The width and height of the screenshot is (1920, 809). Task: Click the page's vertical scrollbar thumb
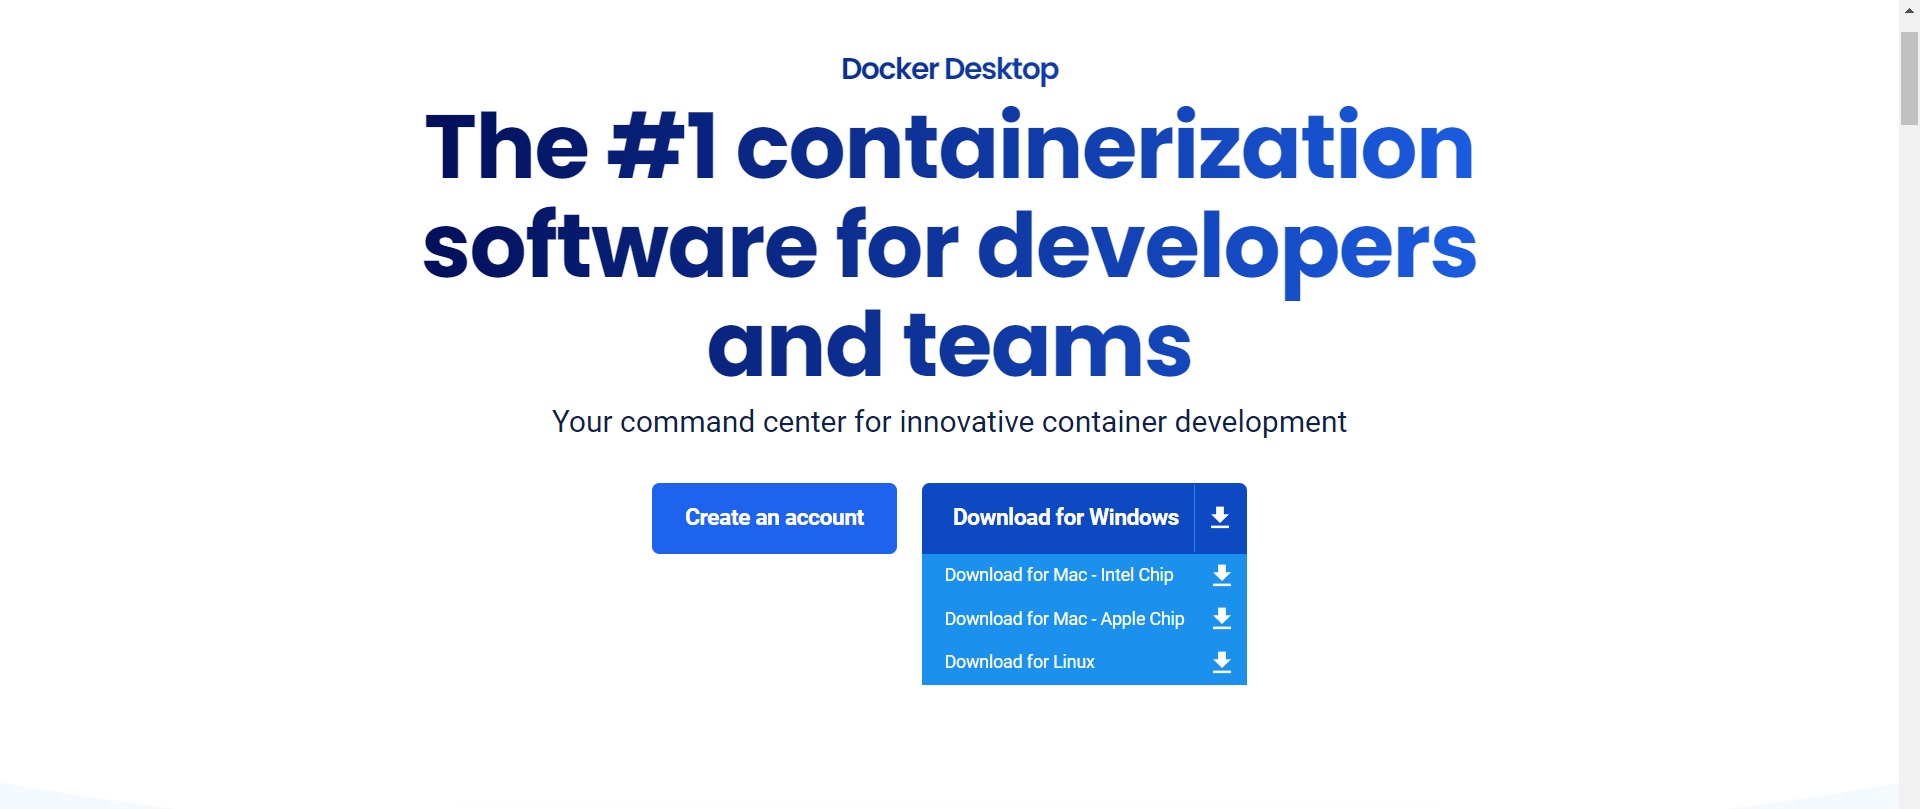pos(1909,78)
